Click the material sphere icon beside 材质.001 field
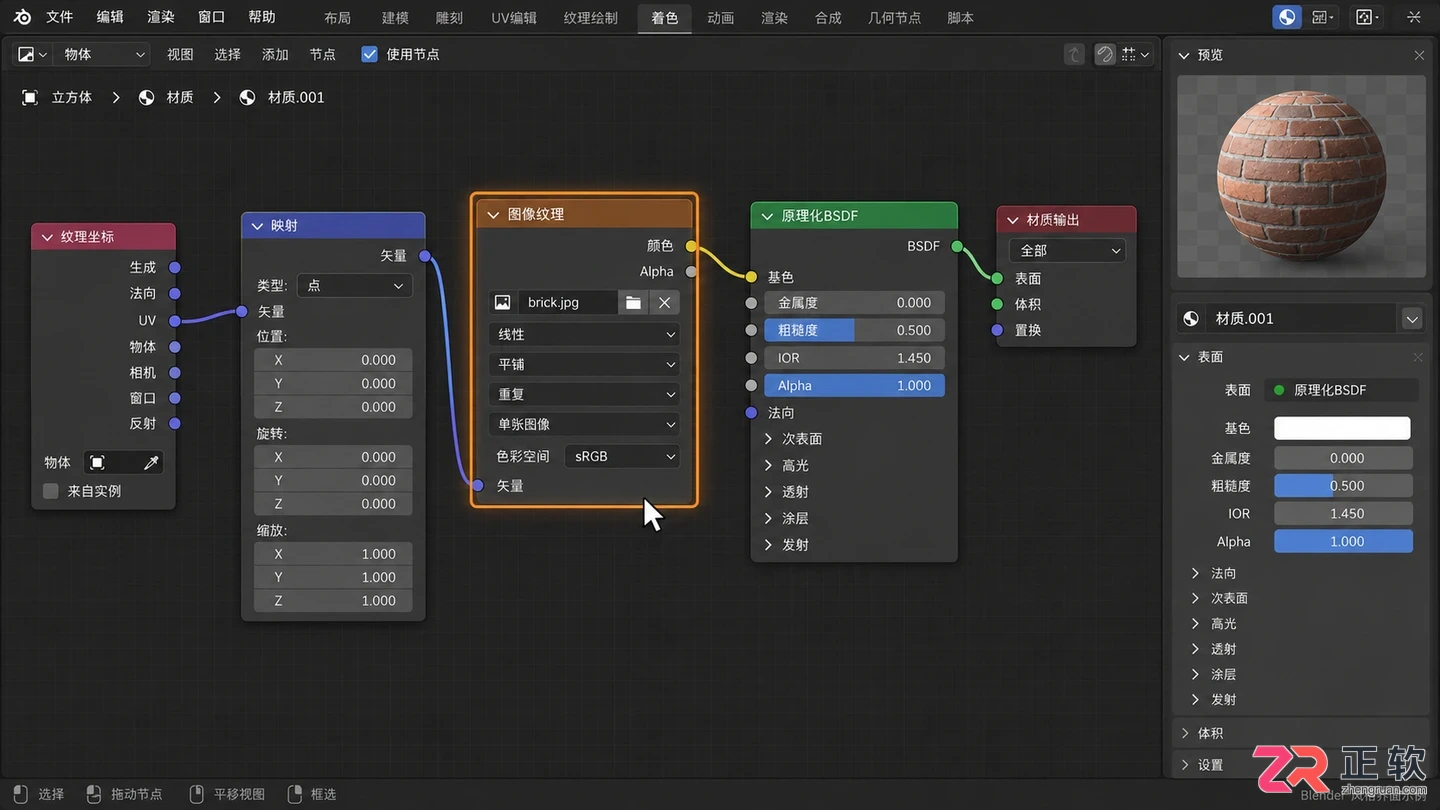 coord(1190,318)
